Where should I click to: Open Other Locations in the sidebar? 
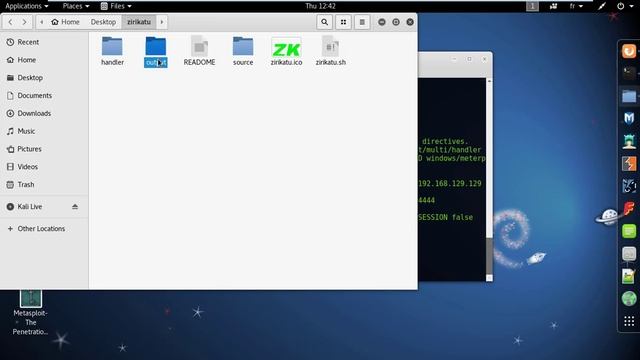(x=44, y=229)
